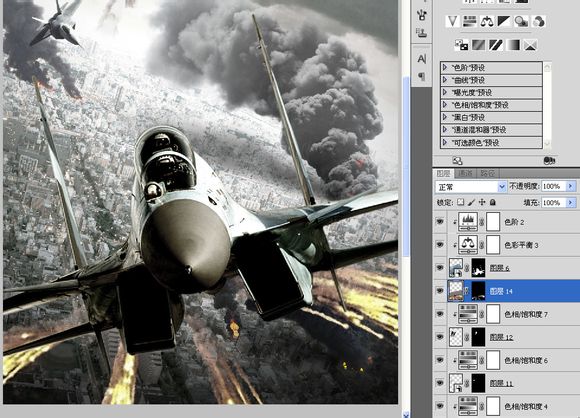The height and width of the screenshot is (418, 580).
Task: Click the Color Balance scales adjustment icon
Action: coord(487,21)
